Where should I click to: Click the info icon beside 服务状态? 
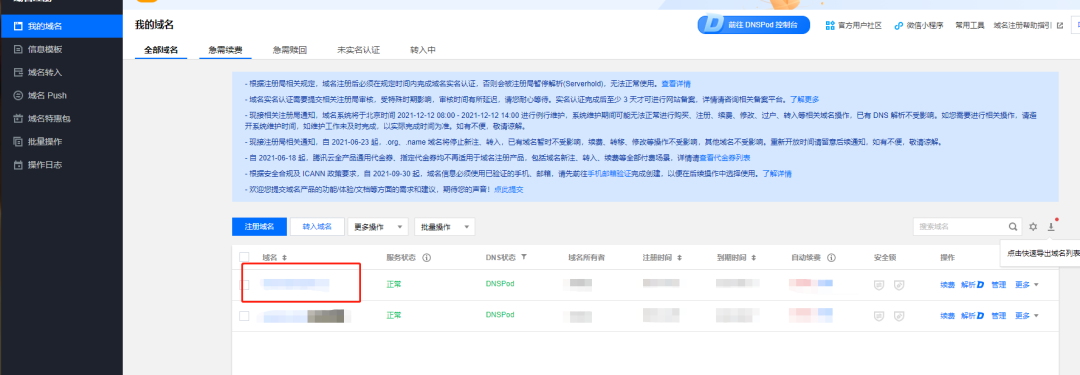click(426, 257)
